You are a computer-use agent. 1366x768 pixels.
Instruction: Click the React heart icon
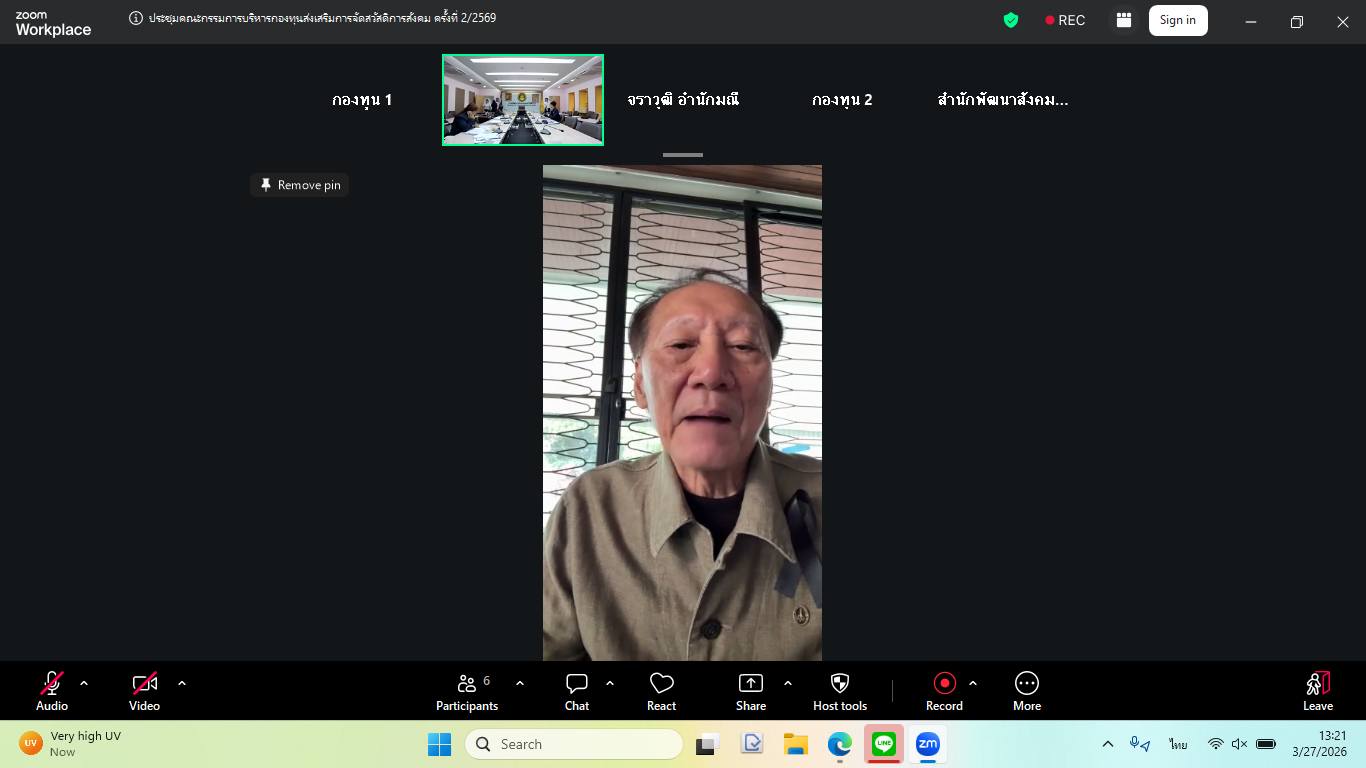point(661,692)
